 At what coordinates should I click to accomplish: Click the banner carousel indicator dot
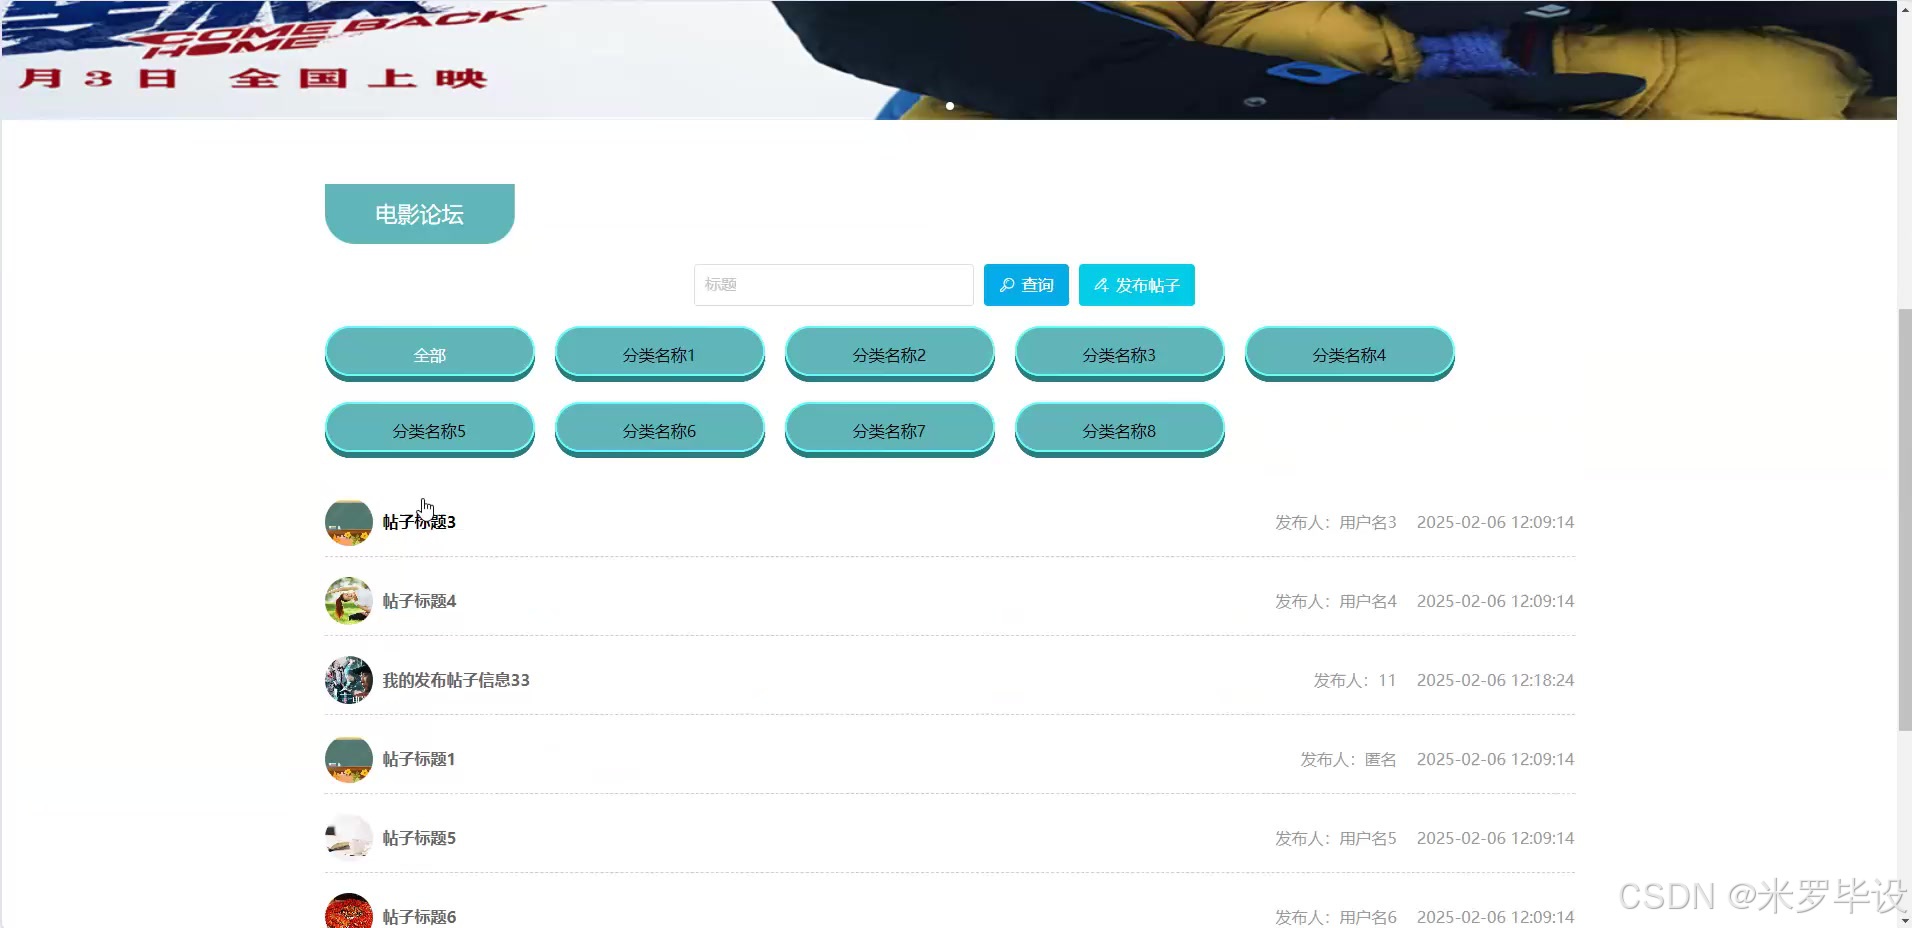tap(950, 106)
